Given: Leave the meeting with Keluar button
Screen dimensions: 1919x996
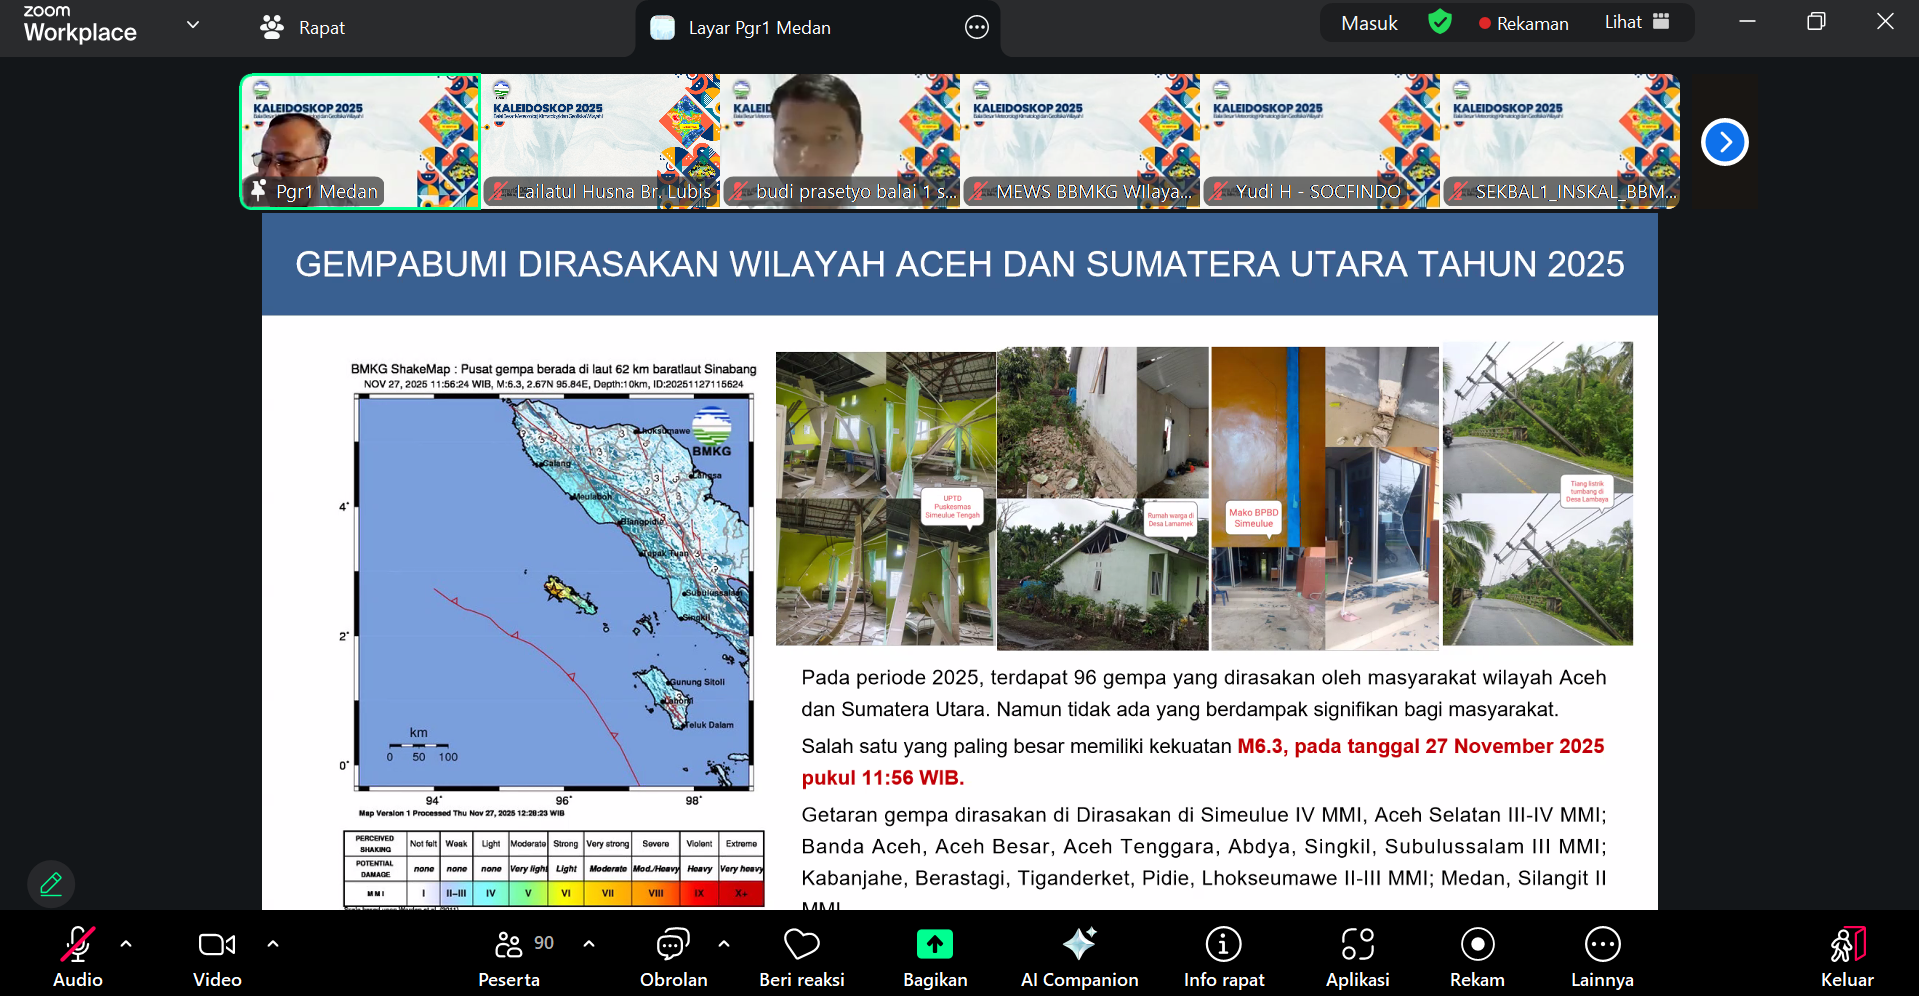Looking at the screenshot, I should pos(1846,957).
